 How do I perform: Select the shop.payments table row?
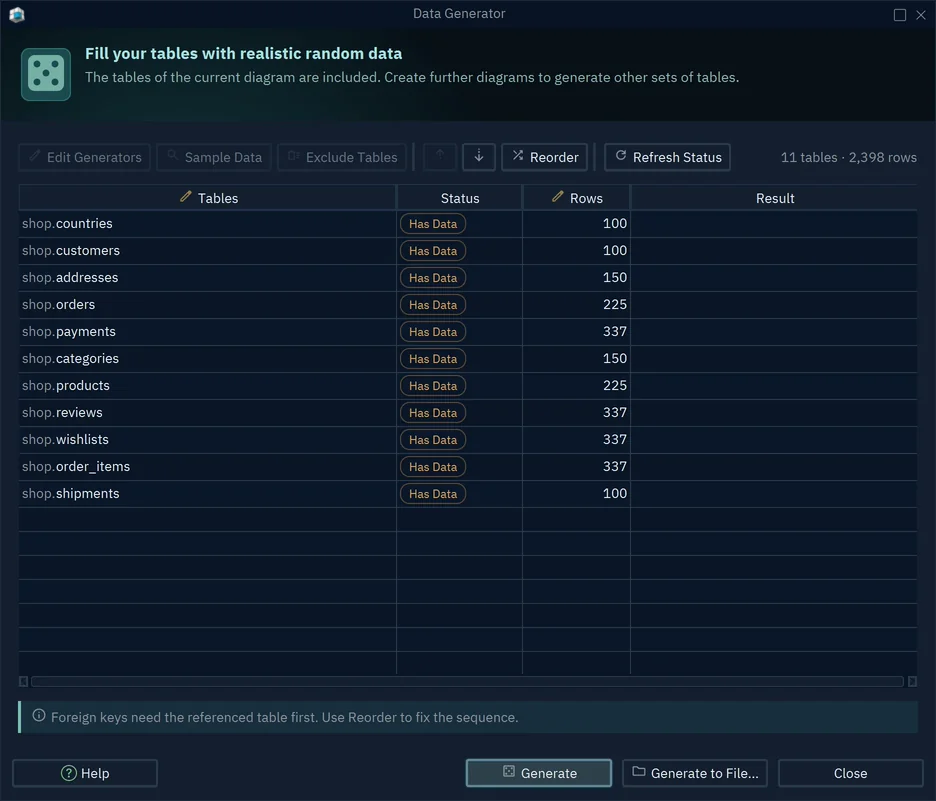pos(467,332)
